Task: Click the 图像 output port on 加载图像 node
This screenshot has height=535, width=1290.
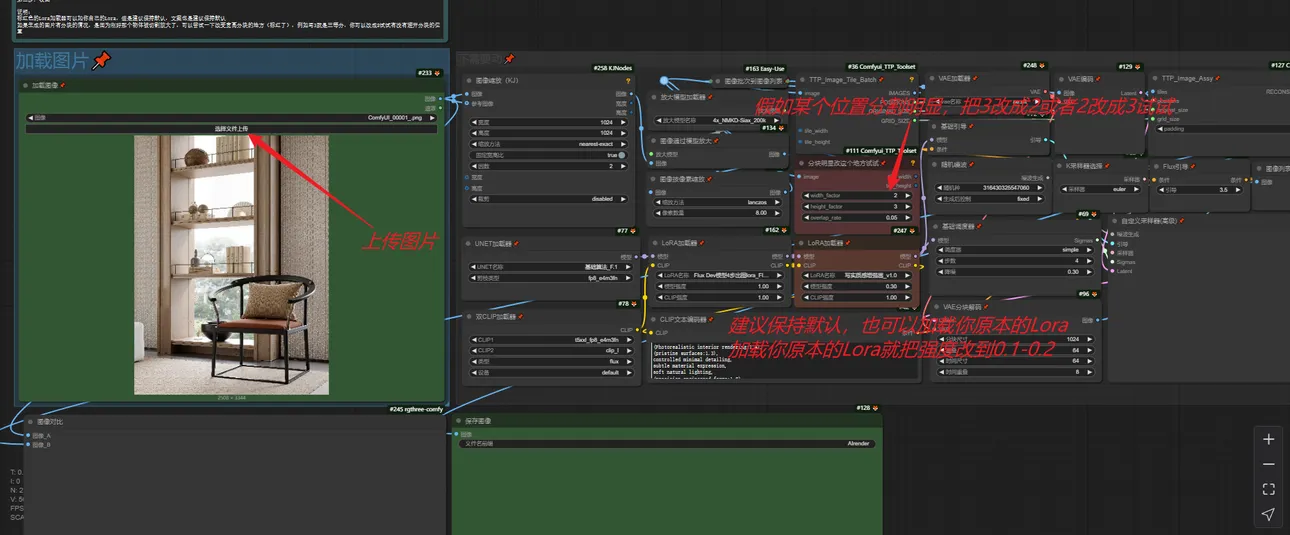Action: click(440, 98)
